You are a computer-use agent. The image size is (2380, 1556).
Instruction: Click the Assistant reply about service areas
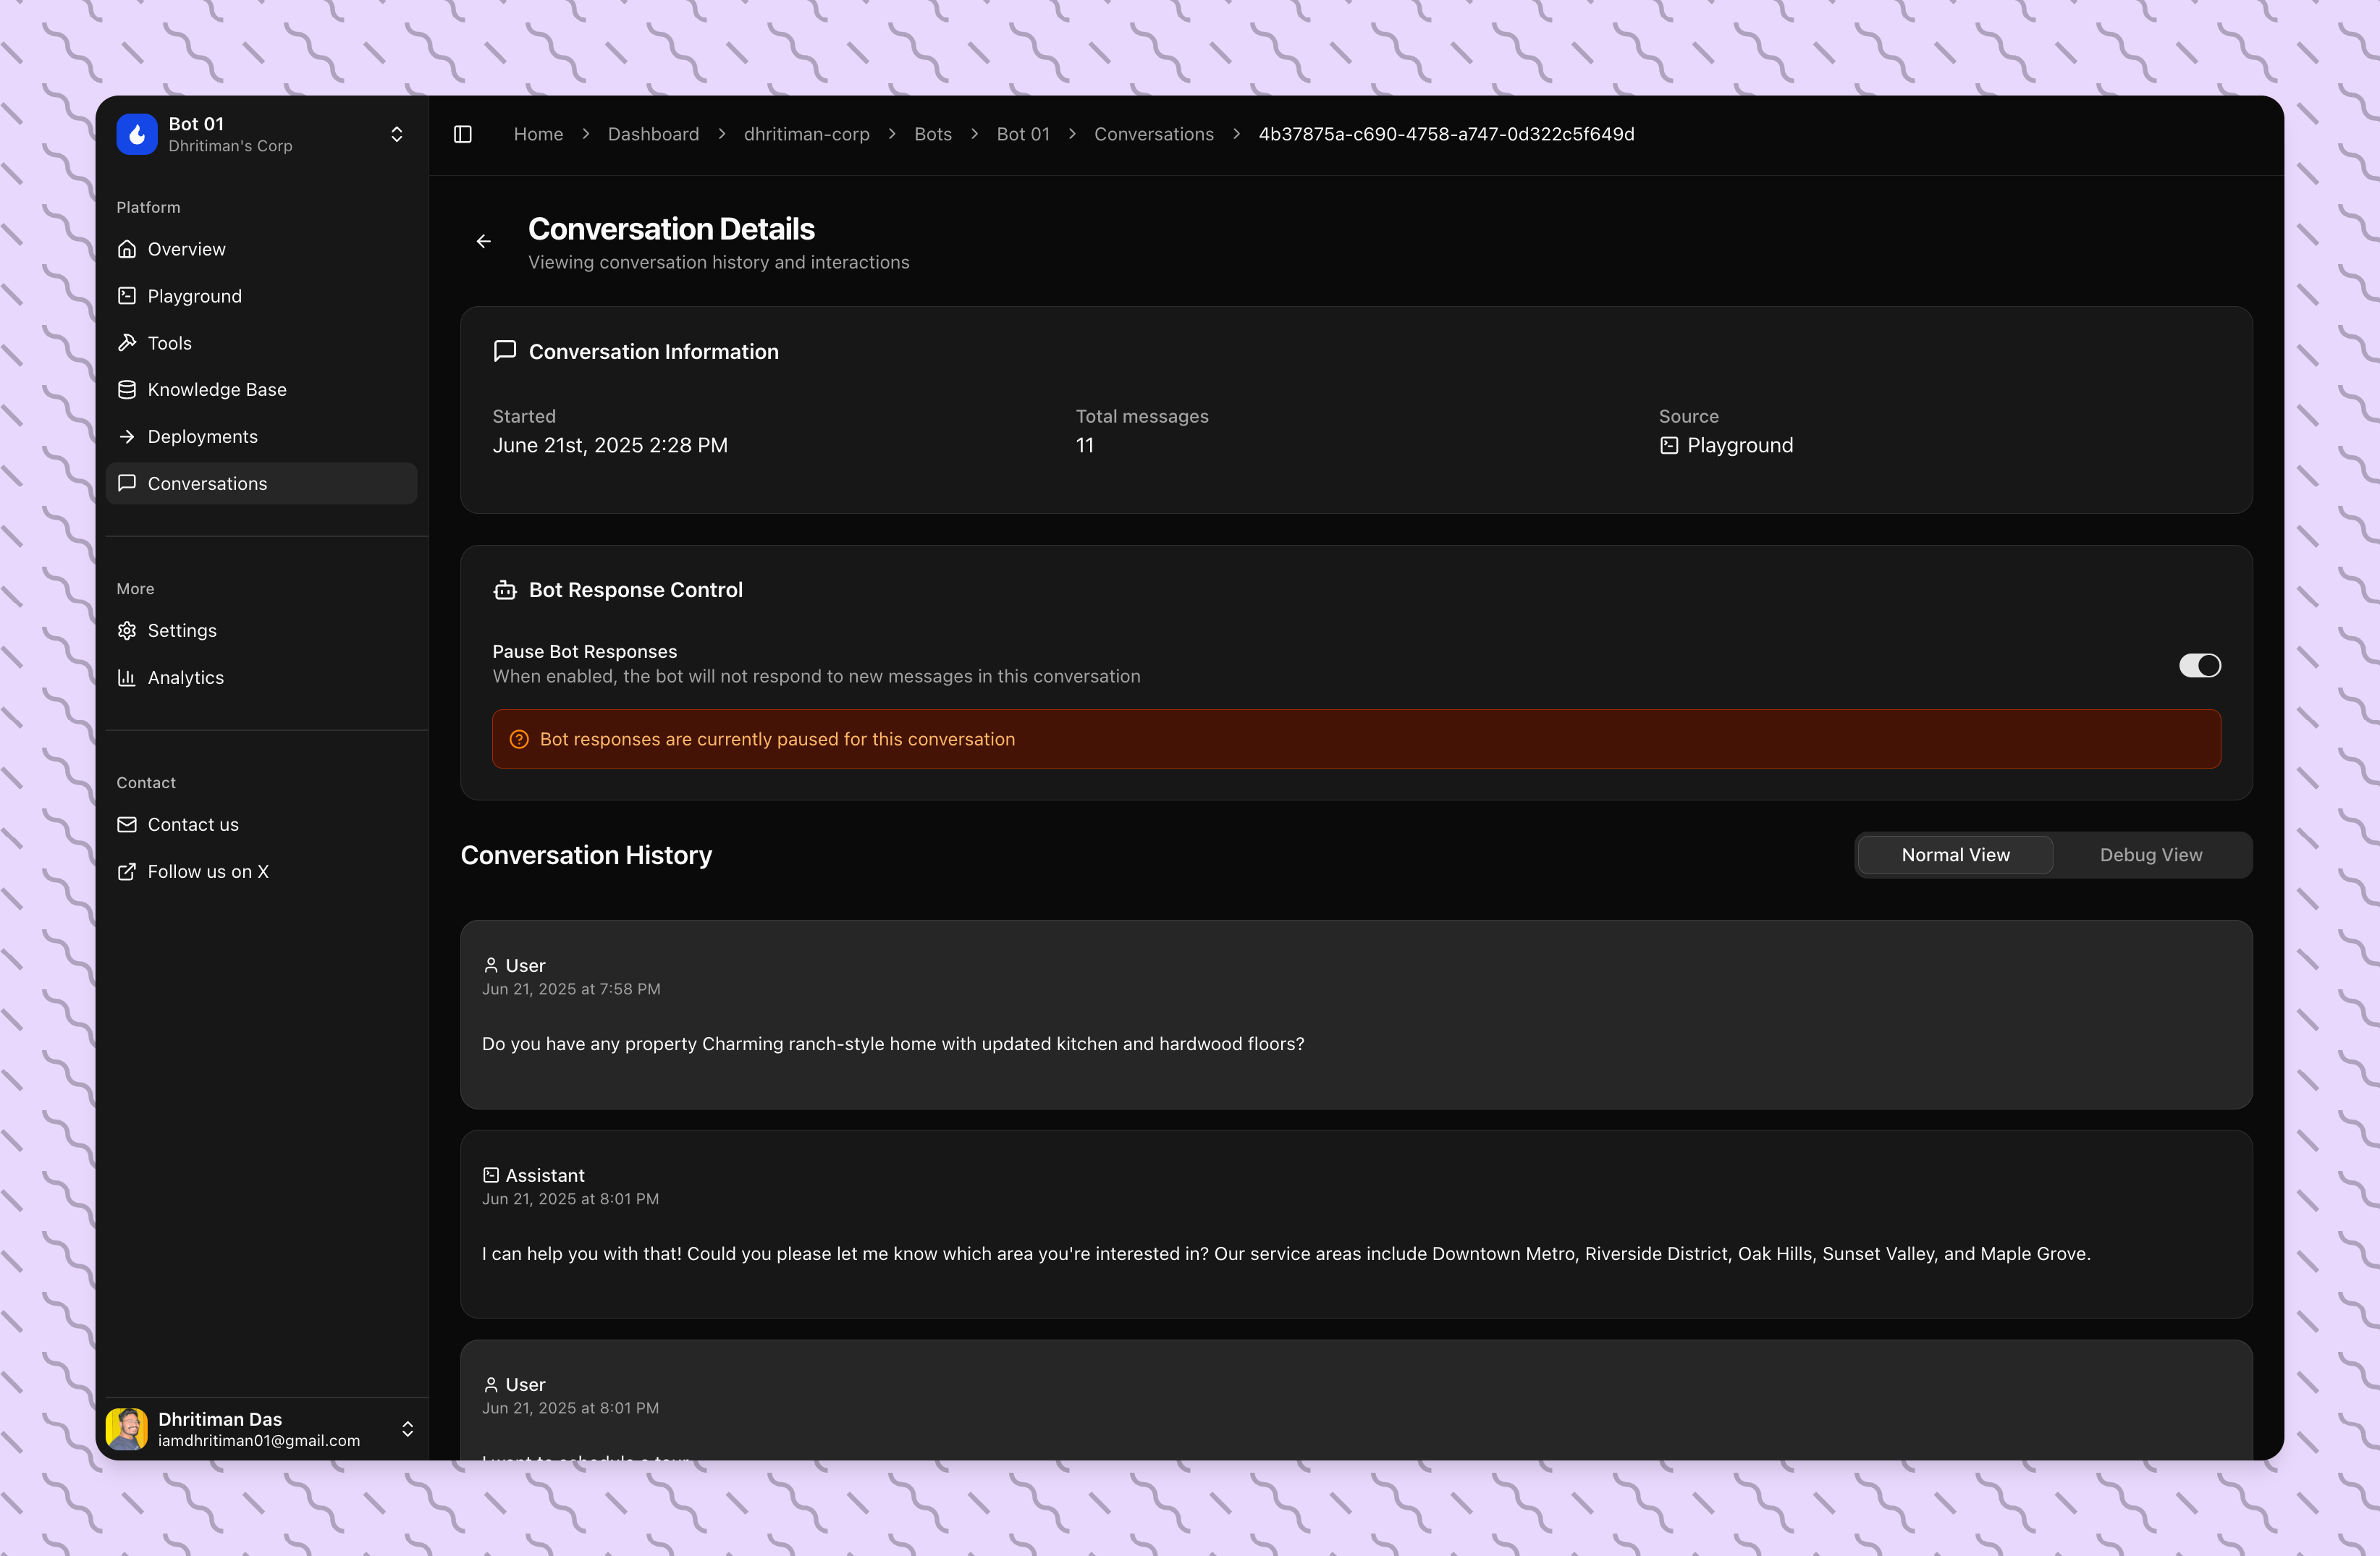pyautogui.click(x=1286, y=1253)
